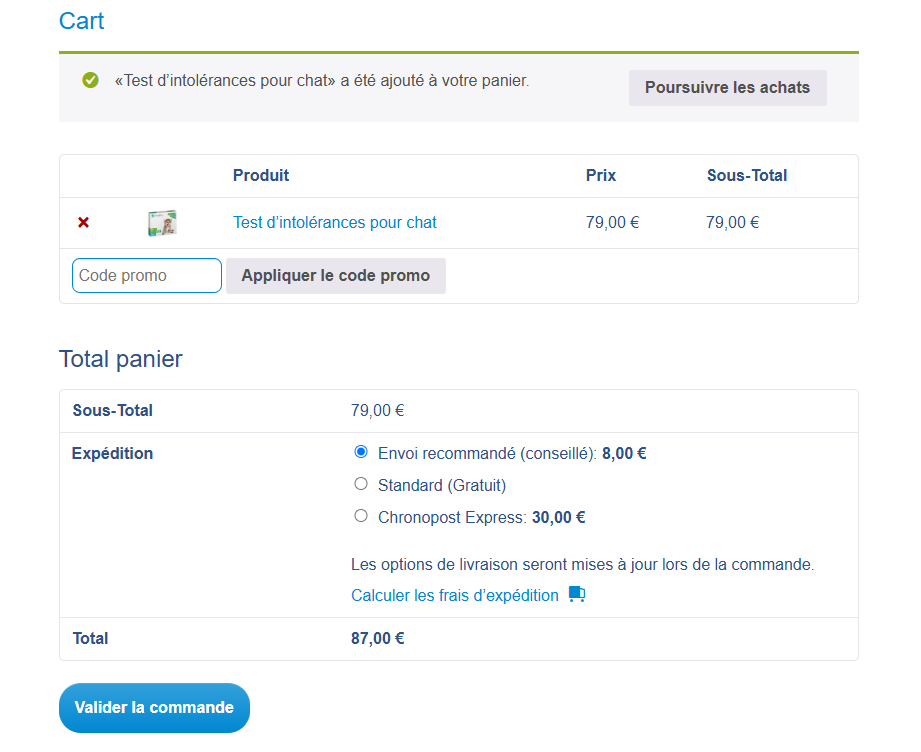Click the Total panier heading
921x752 pixels.
121,359
